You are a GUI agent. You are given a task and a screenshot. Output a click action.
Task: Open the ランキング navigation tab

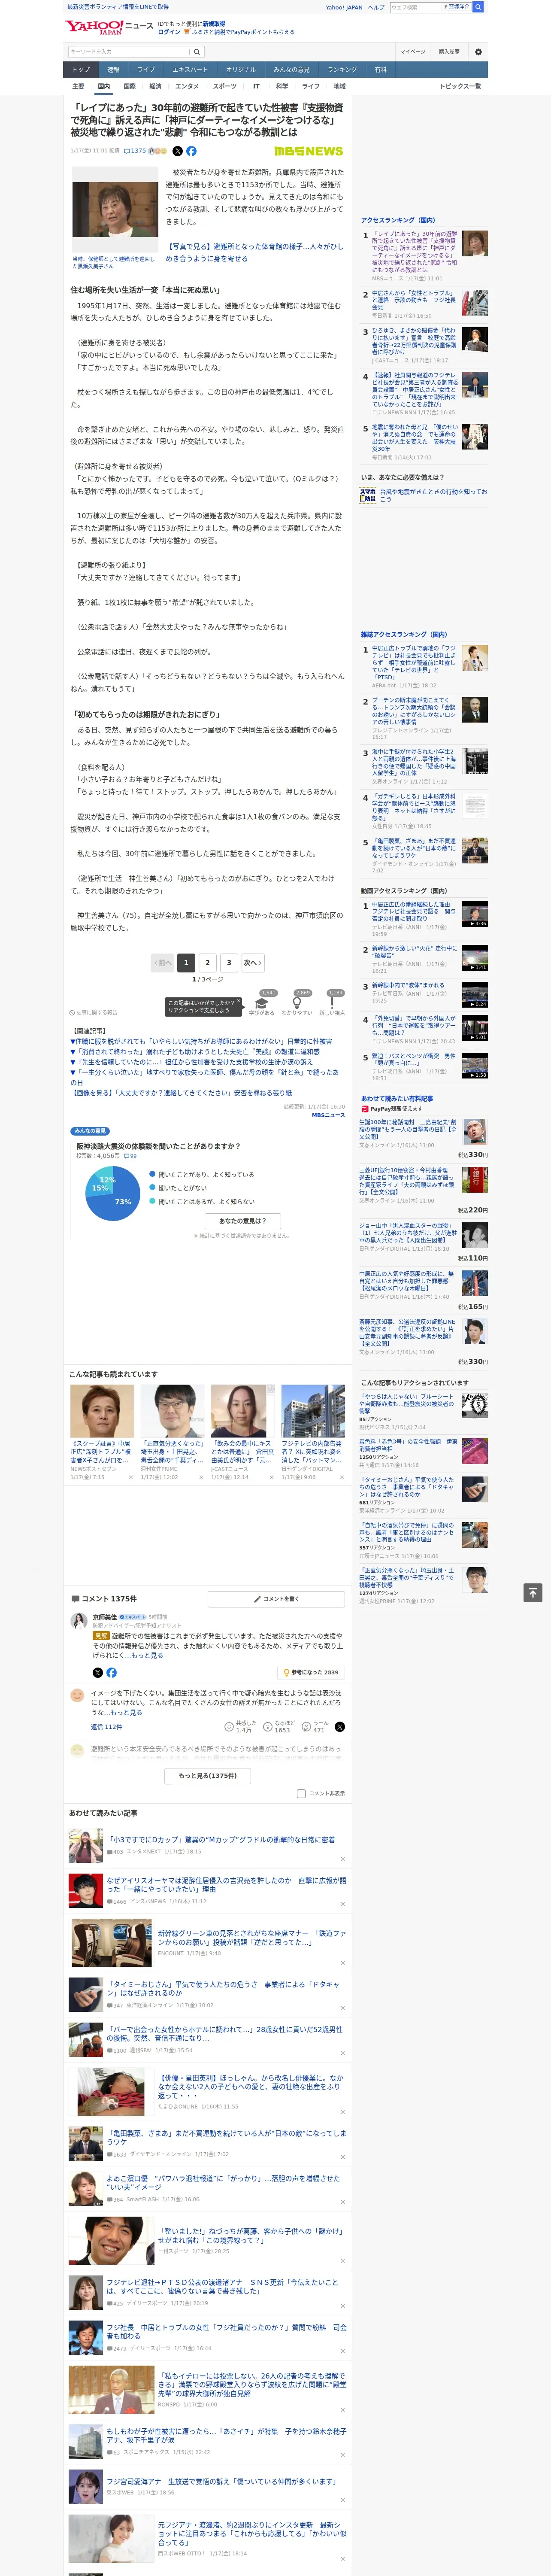pos(342,70)
